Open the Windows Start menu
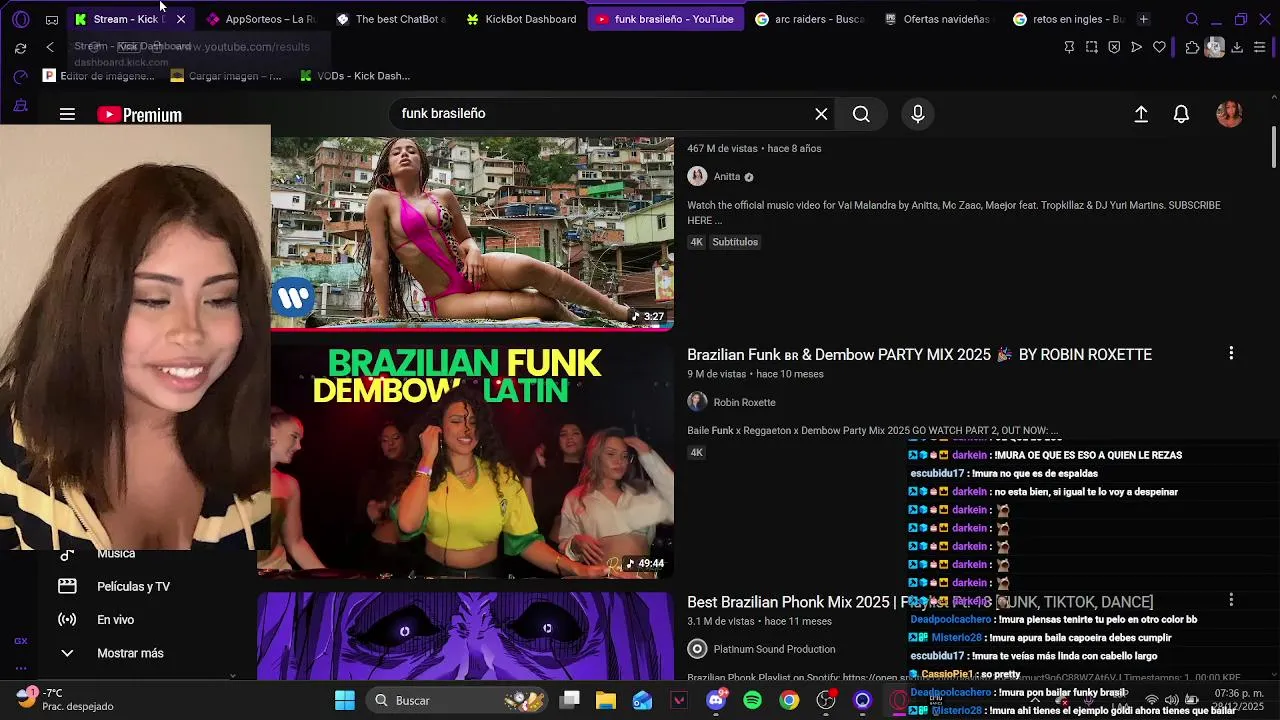Image resolution: width=1280 pixels, height=720 pixels. pyautogui.click(x=344, y=700)
